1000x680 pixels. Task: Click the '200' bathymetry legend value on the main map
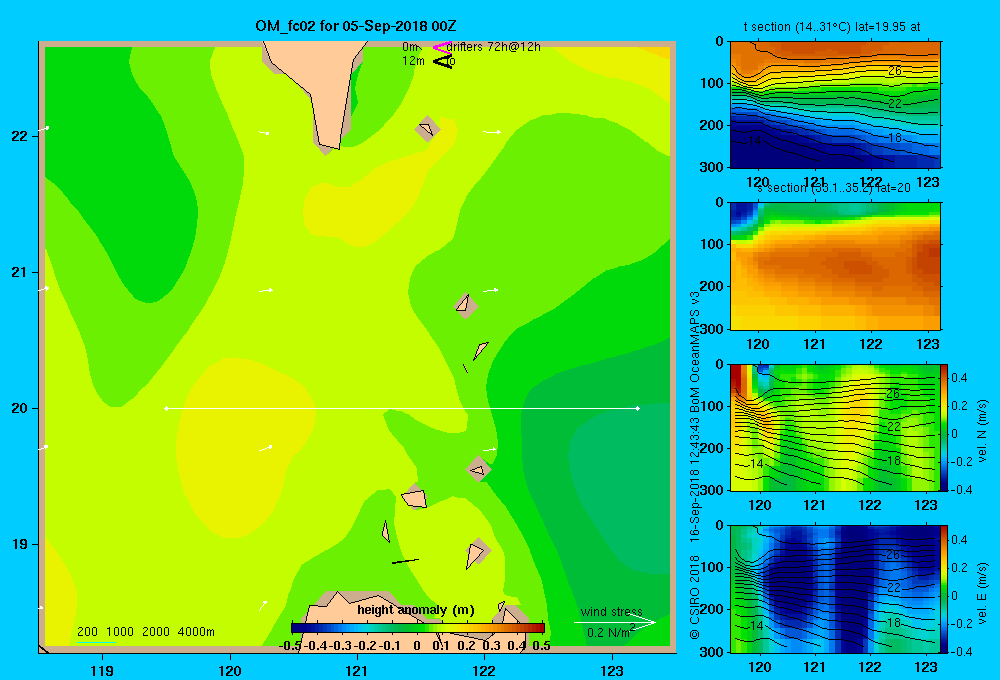[x=87, y=632]
